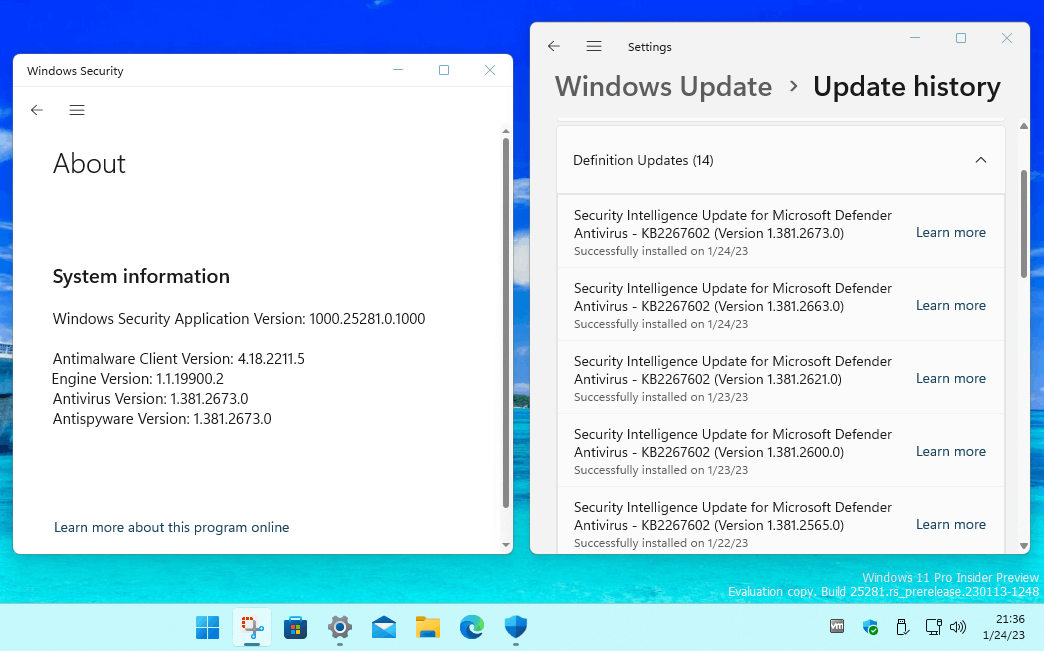Navigate to Windows Update breadcrumb

pyautogui.click(x=663, y=87)
